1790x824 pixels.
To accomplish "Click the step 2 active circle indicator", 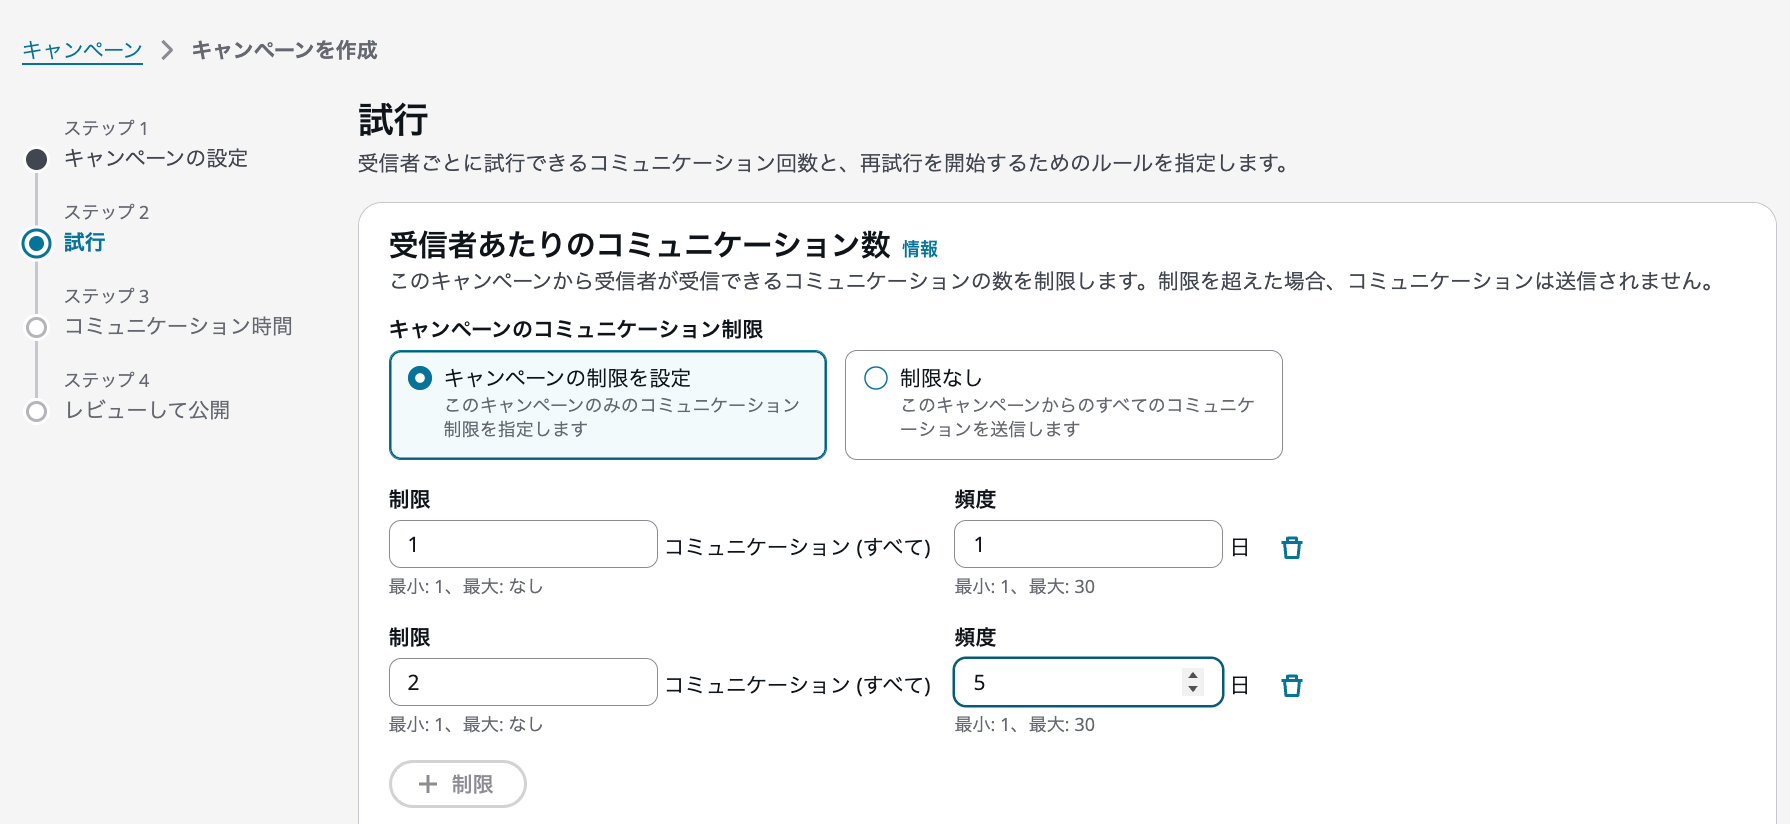I will pyautogui.click(x=37, y=243).
